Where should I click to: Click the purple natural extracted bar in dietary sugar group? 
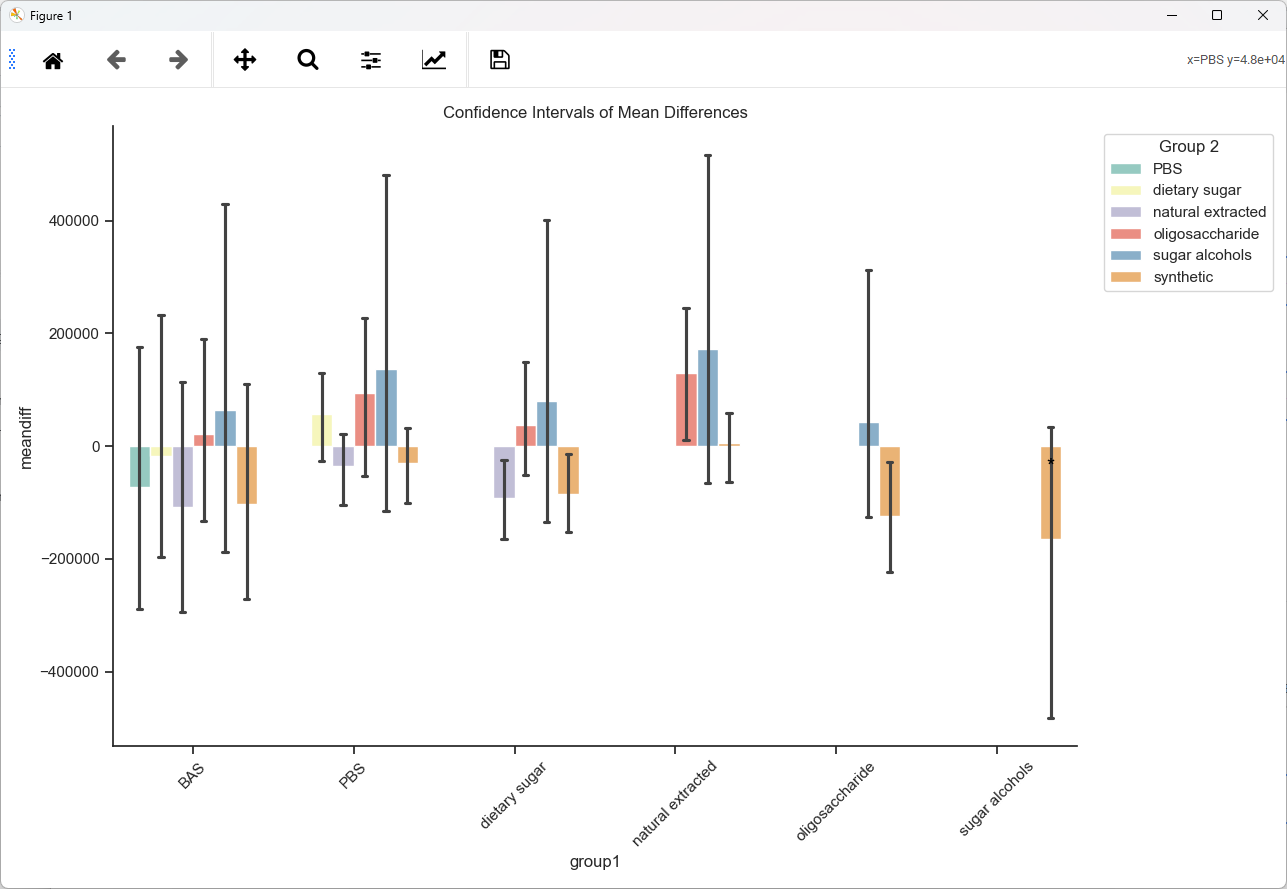[504, 472]
